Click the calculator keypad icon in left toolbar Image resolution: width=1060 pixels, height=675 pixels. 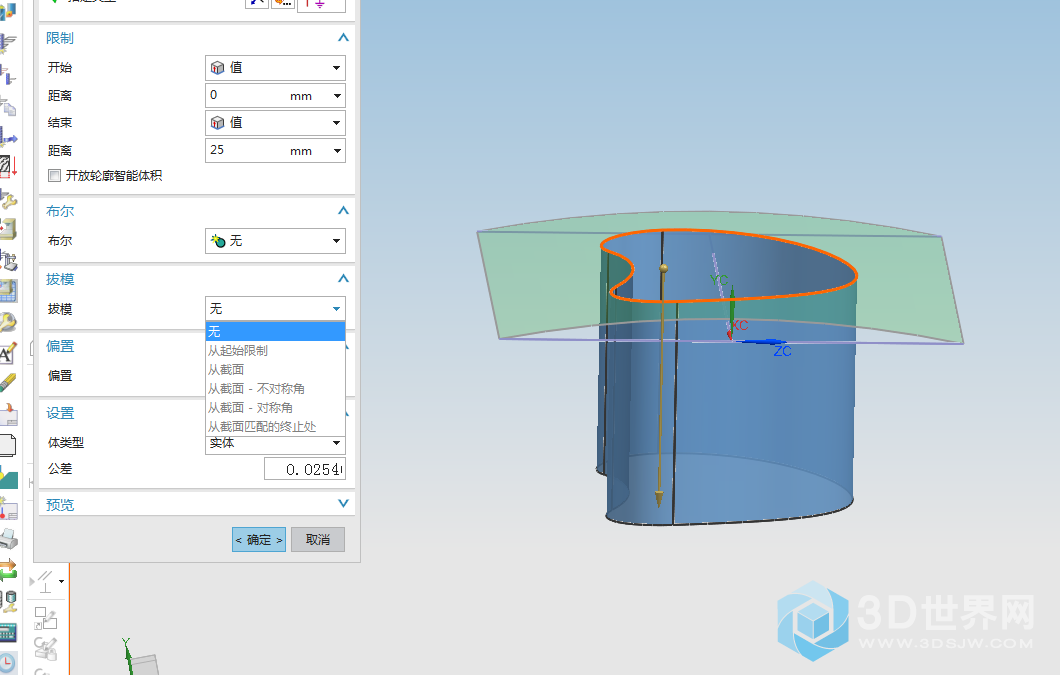8,632
